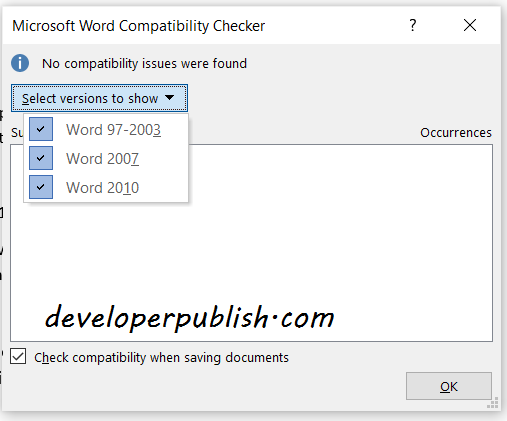
Task: Toggle the Word 2007 version checkbox
Action: 41,158
